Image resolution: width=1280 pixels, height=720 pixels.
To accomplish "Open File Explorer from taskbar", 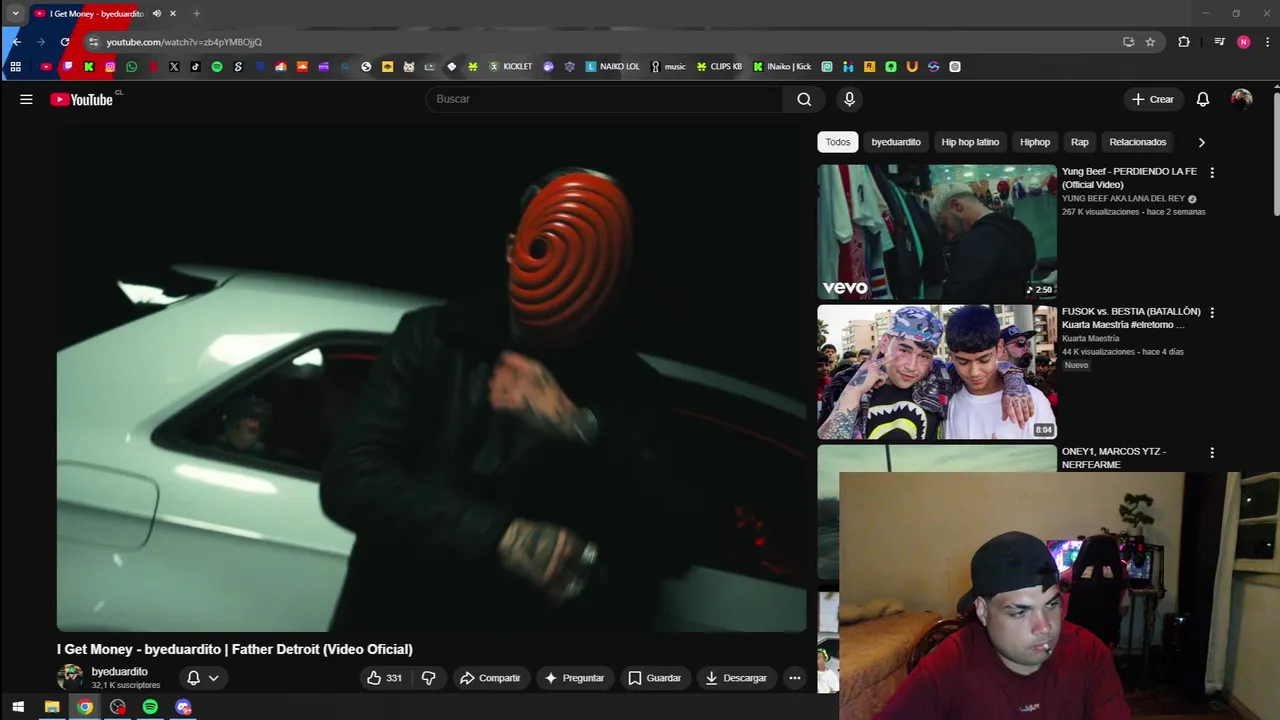I will click(52, 707).
